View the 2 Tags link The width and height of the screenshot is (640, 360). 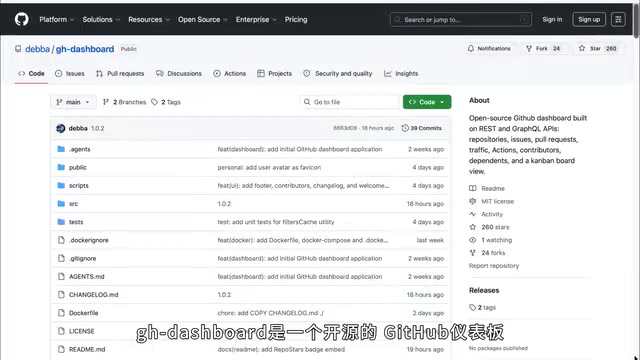click(166, 102)
